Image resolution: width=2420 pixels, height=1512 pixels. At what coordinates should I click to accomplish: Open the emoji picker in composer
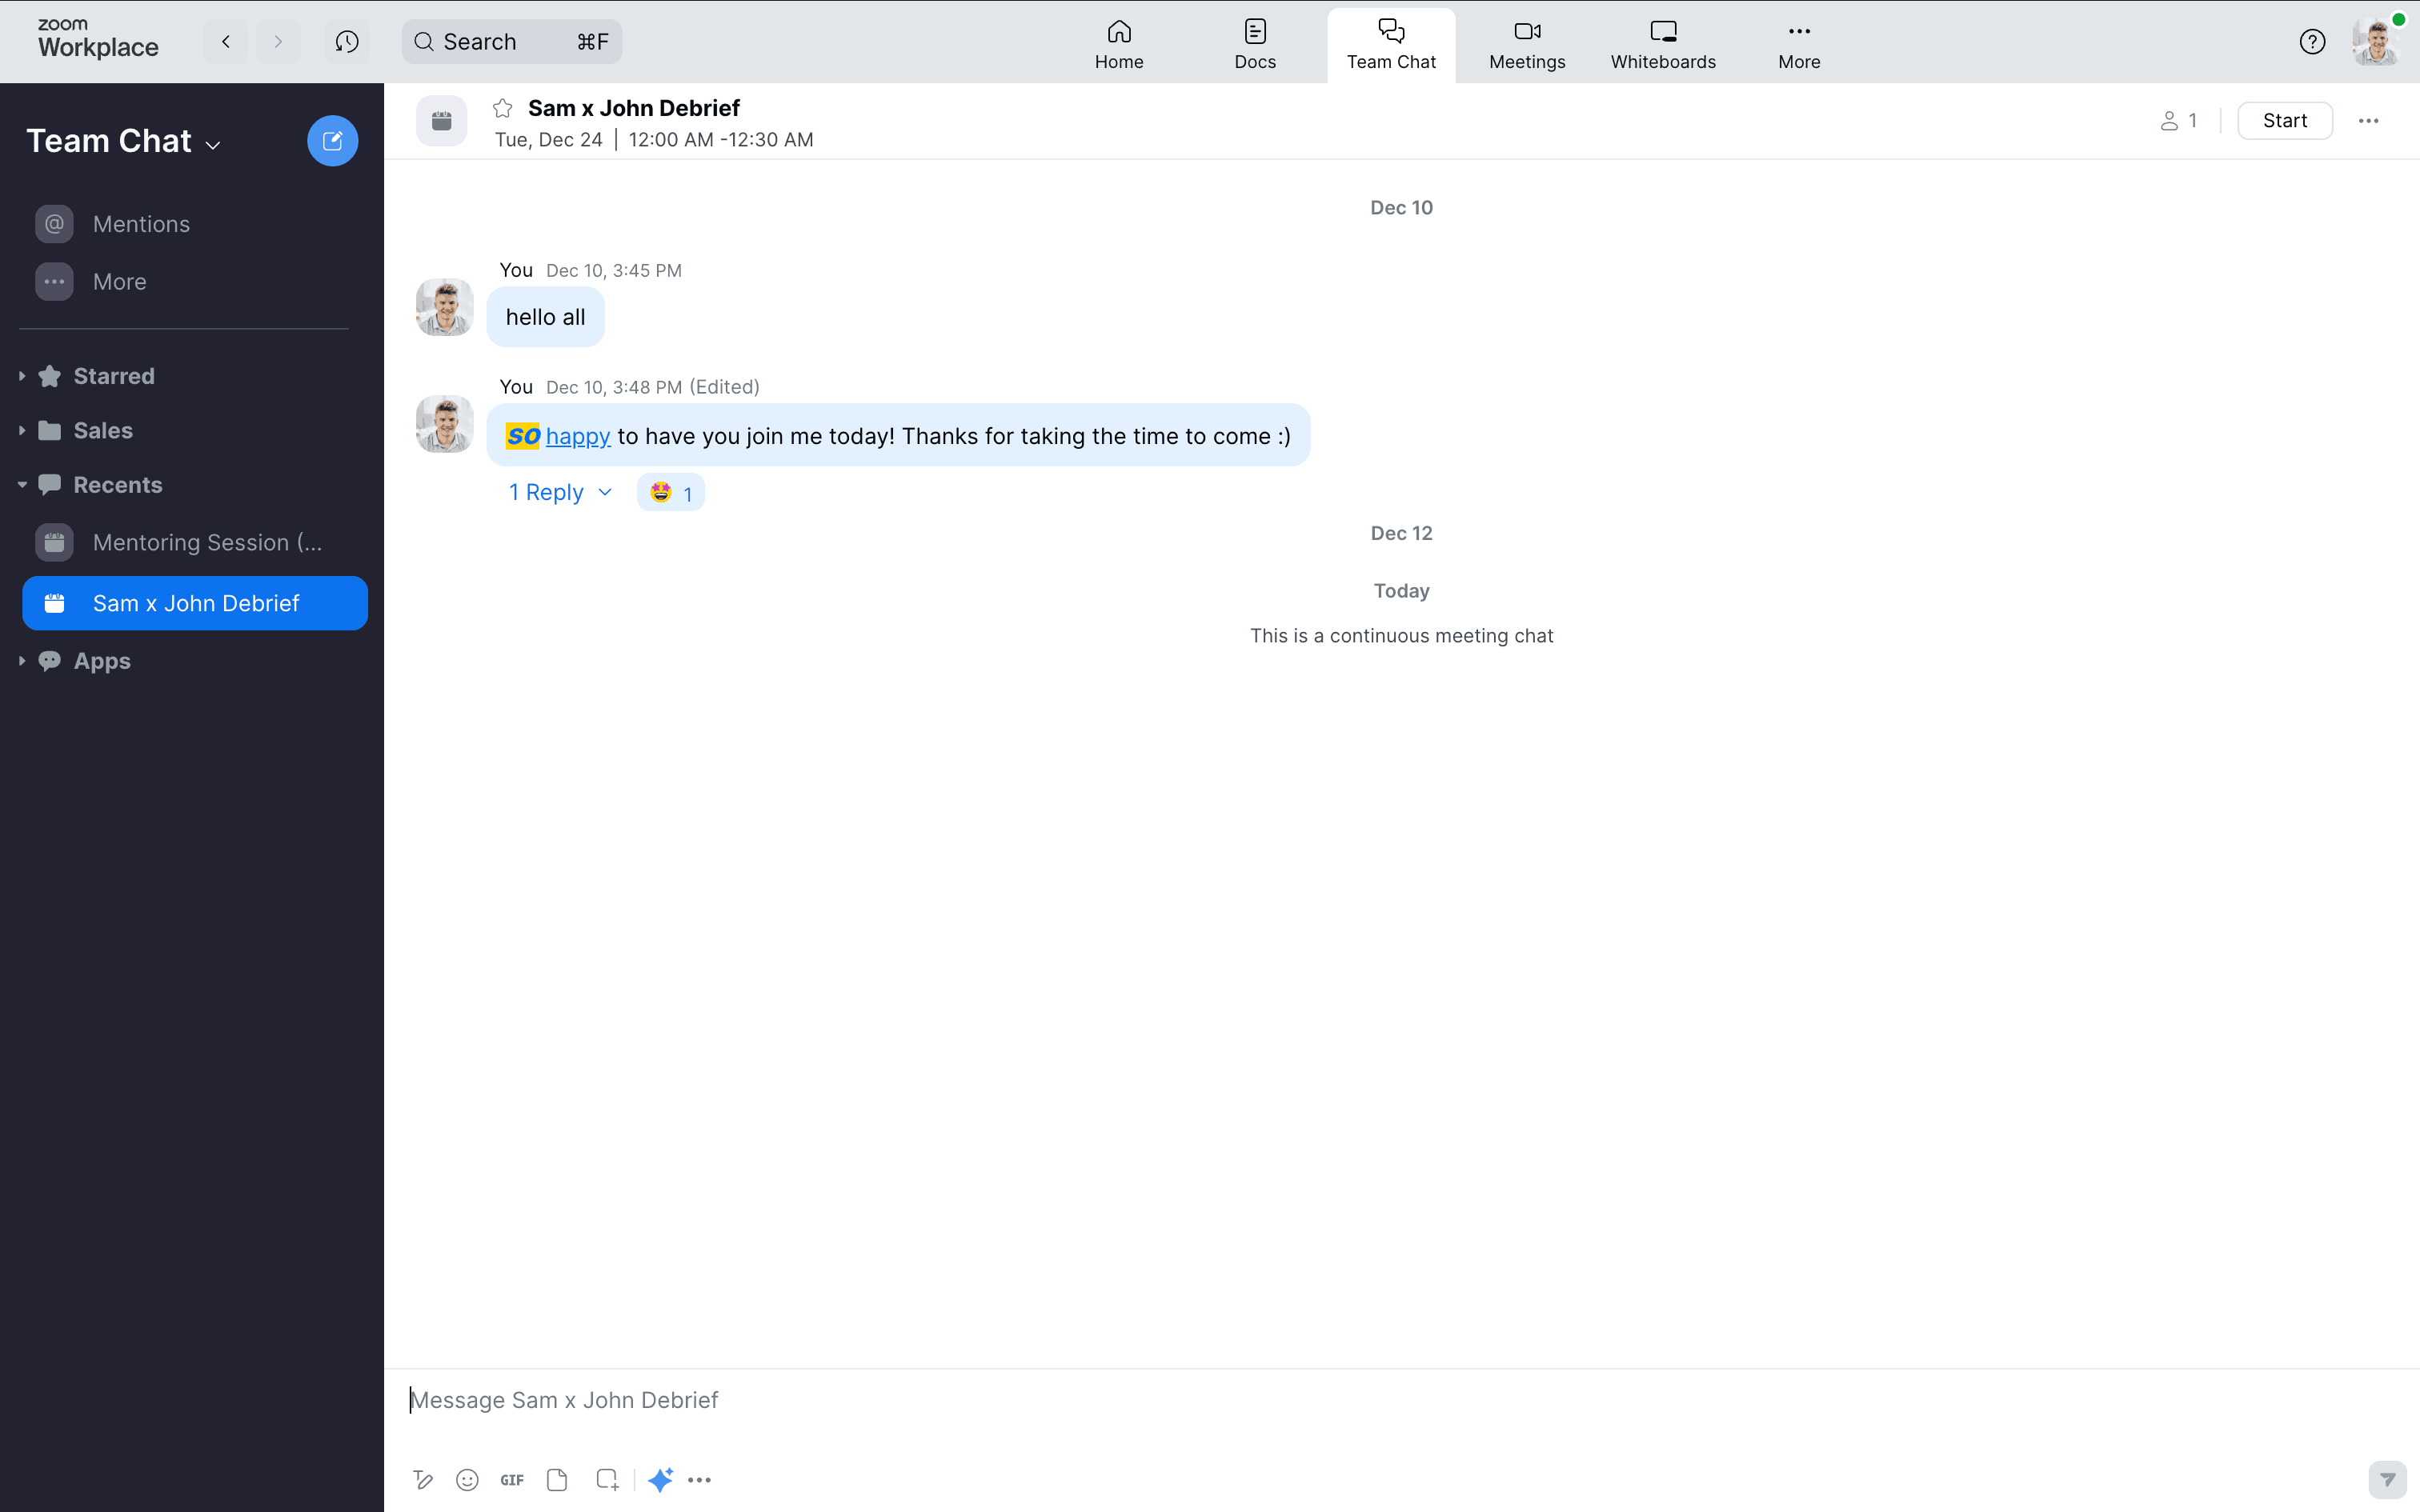467,1479
